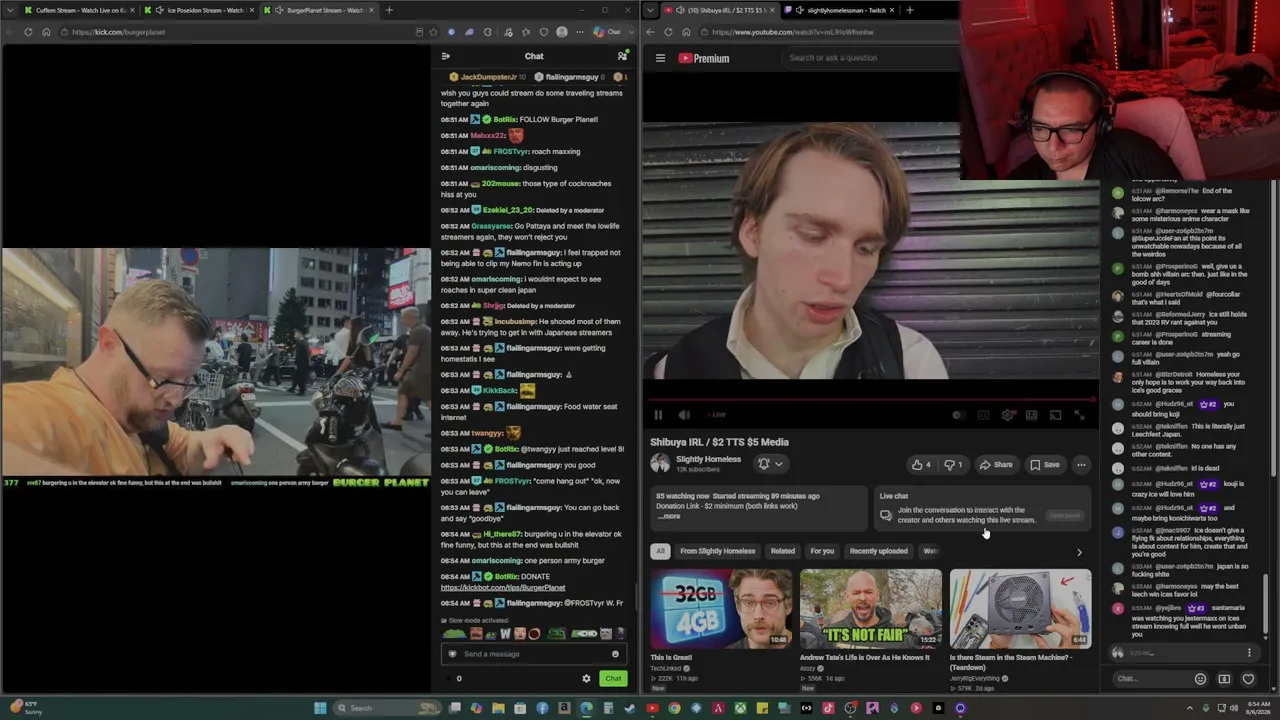Open the live chat panel

(1064, 515)
